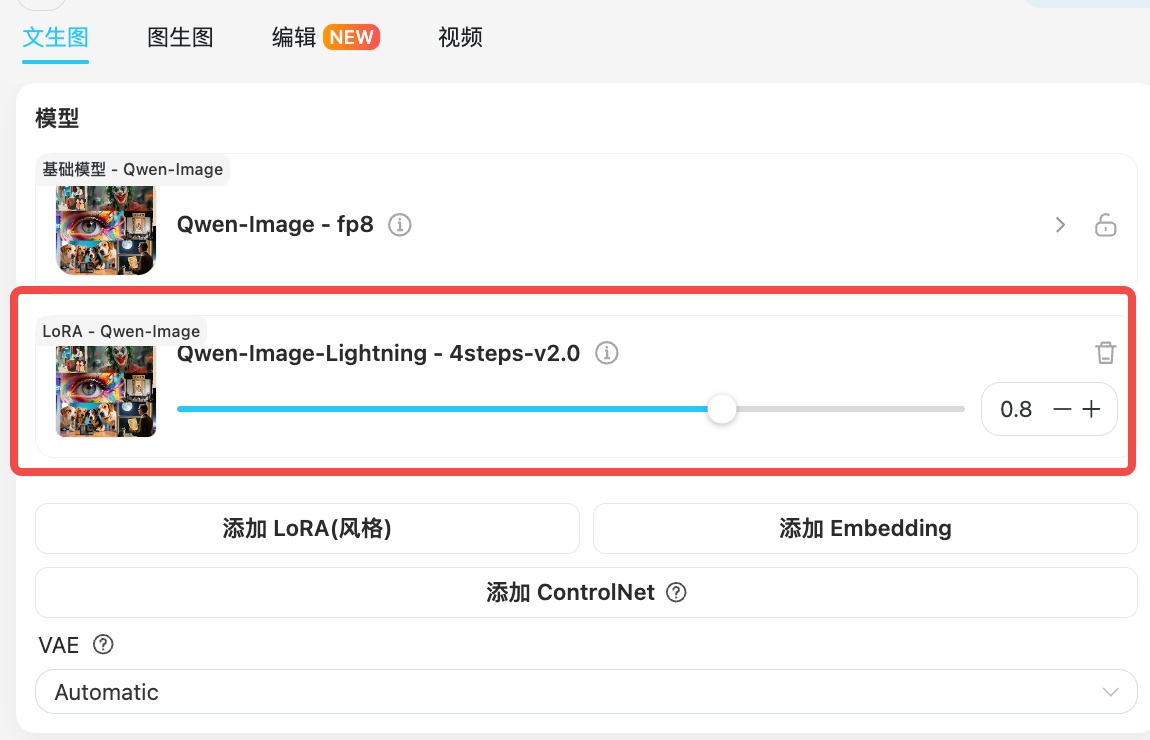1150x740 pixels.
Task: Click the help icon next to VAE
Action: pyautogui.click(x=103, y=645)
